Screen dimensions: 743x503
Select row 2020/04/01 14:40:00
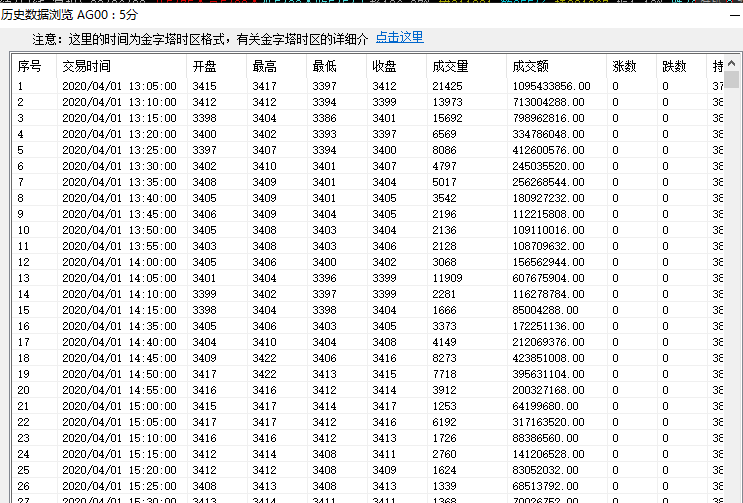369,342
